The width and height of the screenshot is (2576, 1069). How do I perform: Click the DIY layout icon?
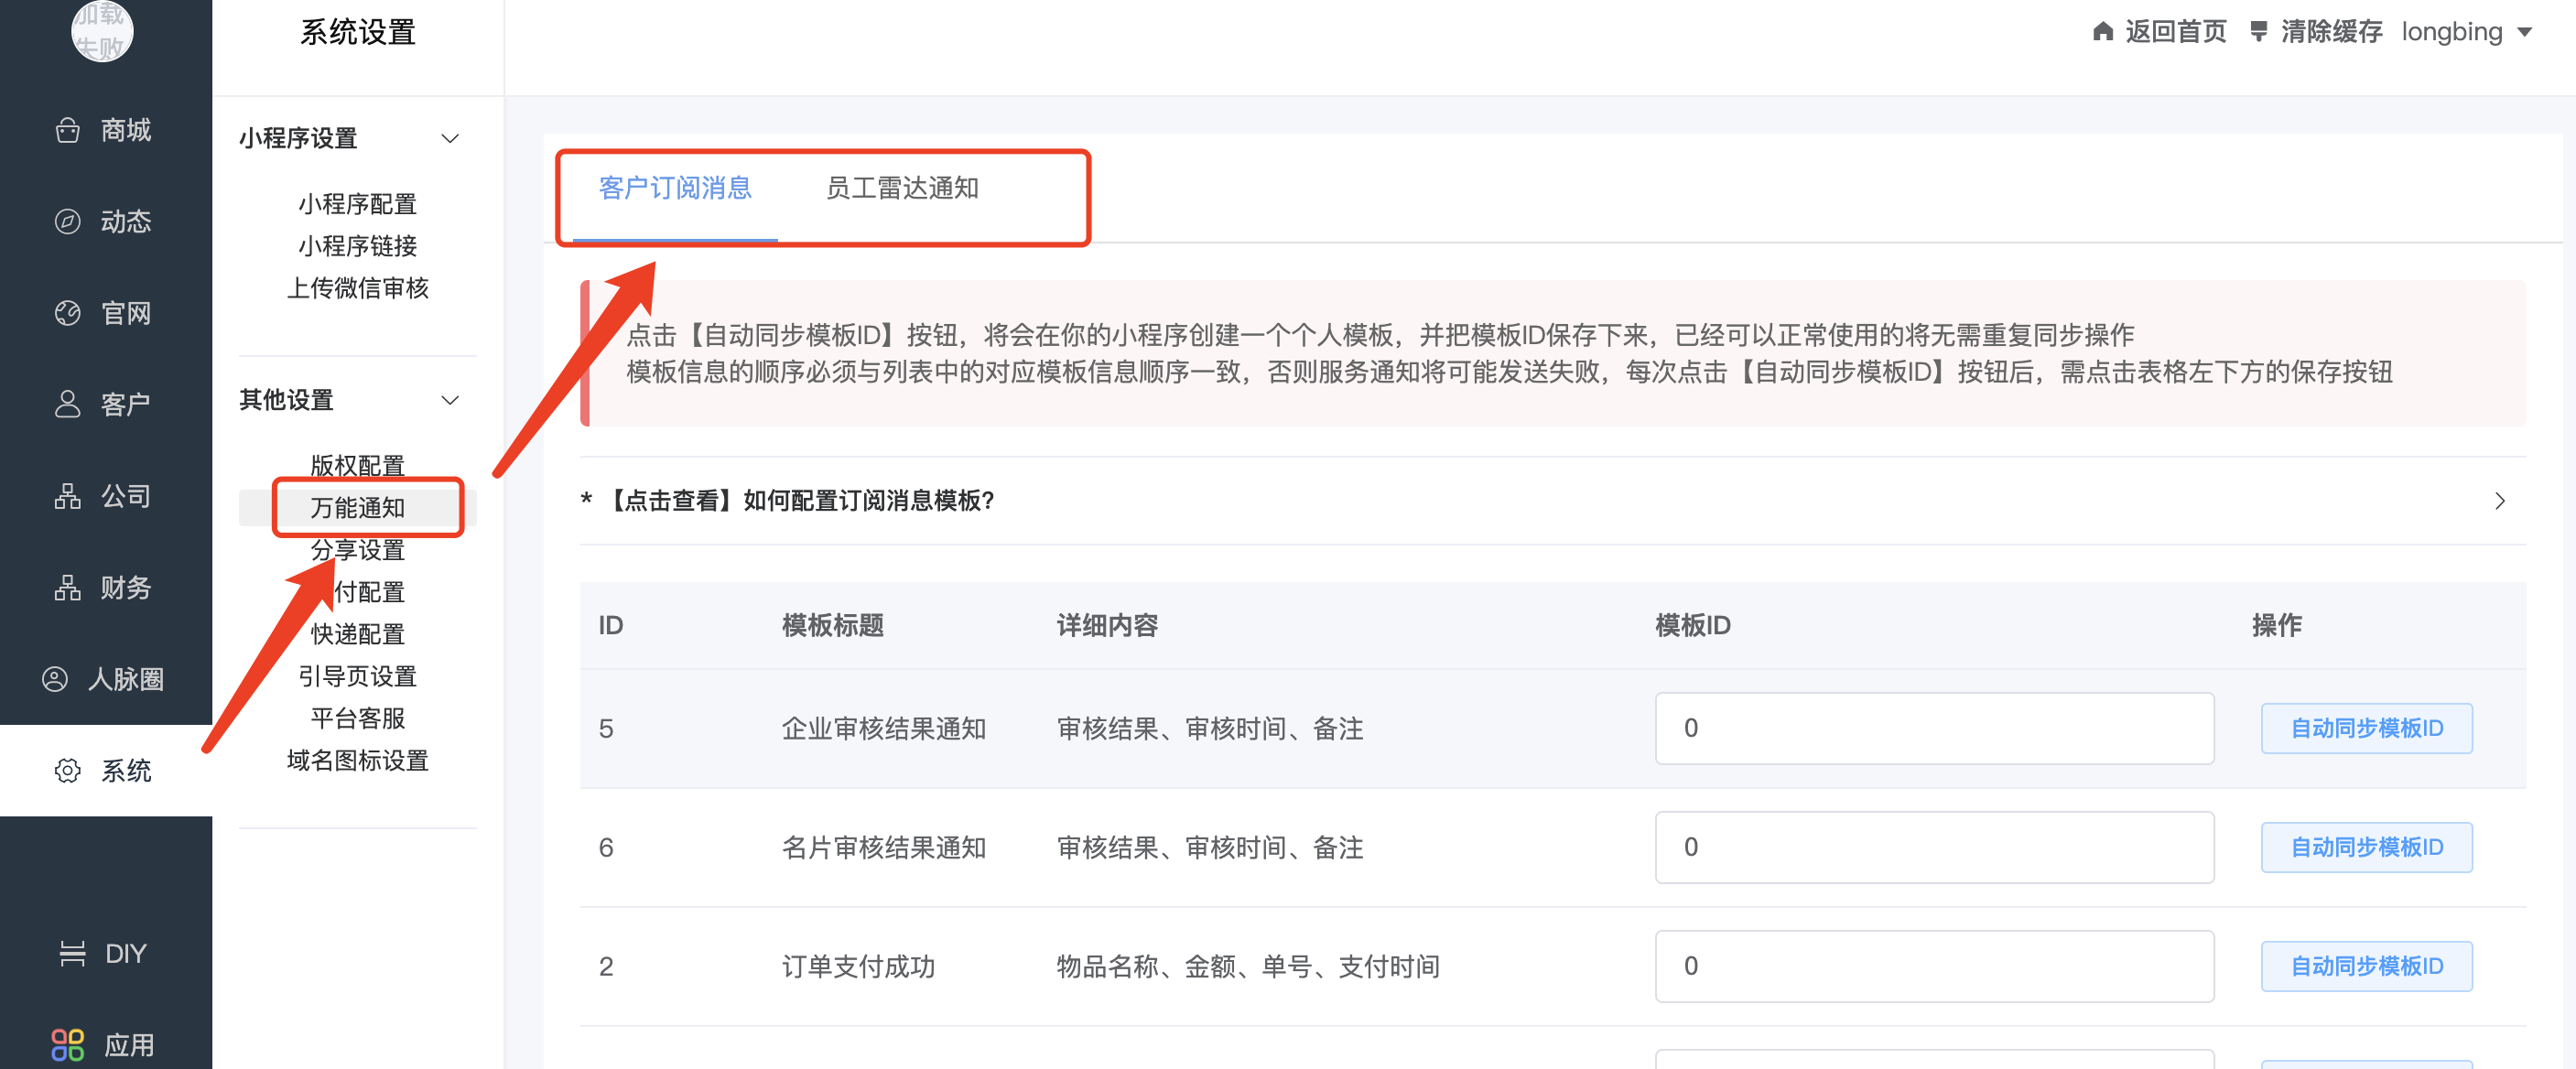click(72, 954)
